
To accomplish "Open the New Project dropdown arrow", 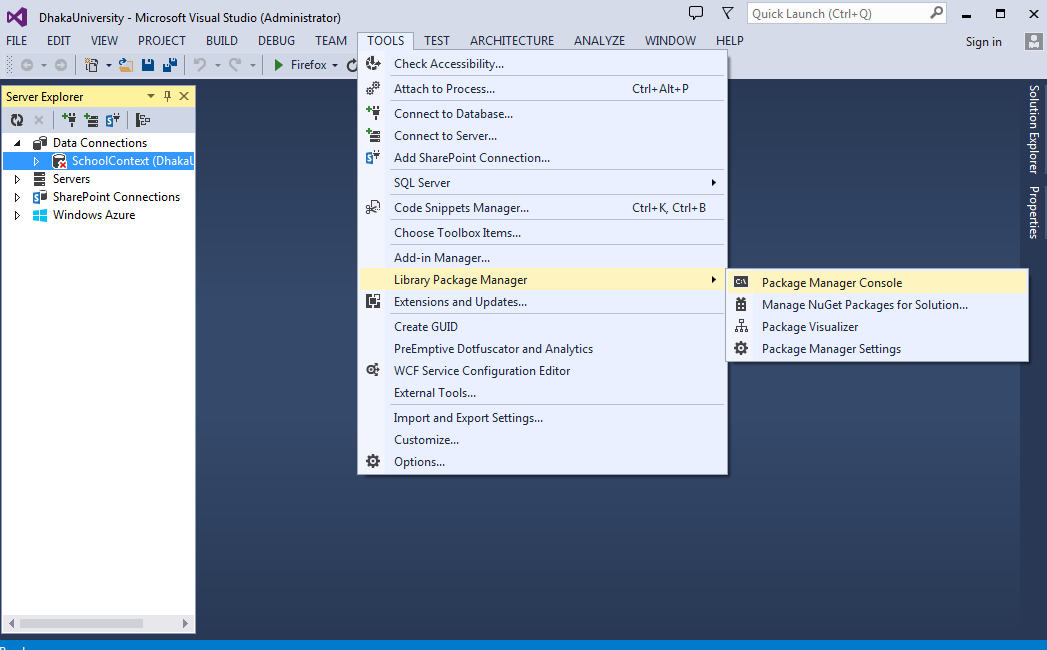I will (109, 65).
